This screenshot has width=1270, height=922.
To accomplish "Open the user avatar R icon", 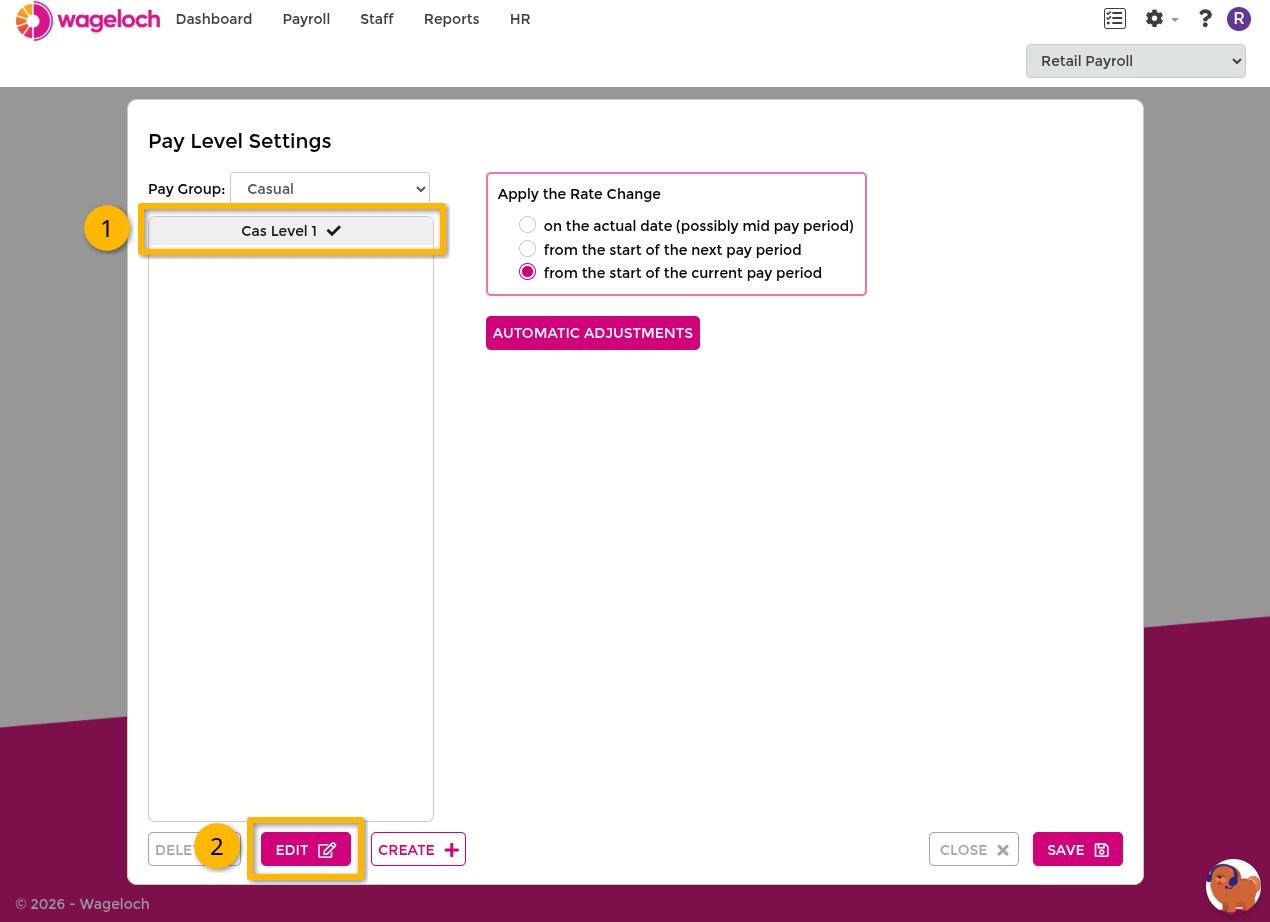I will tap(1239, 19).
